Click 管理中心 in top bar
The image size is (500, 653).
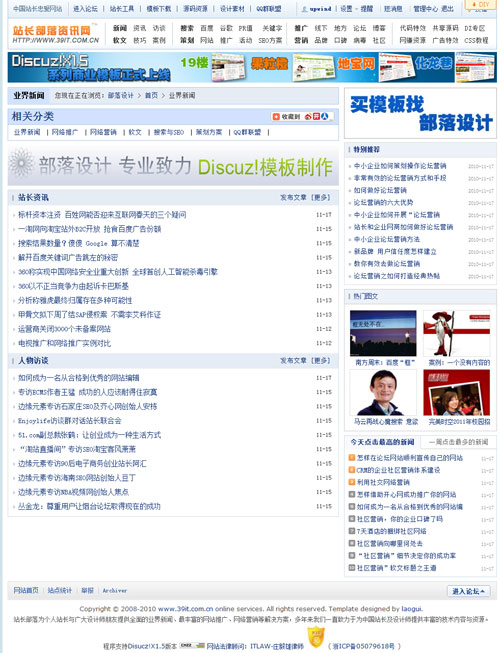coord(425,8)
